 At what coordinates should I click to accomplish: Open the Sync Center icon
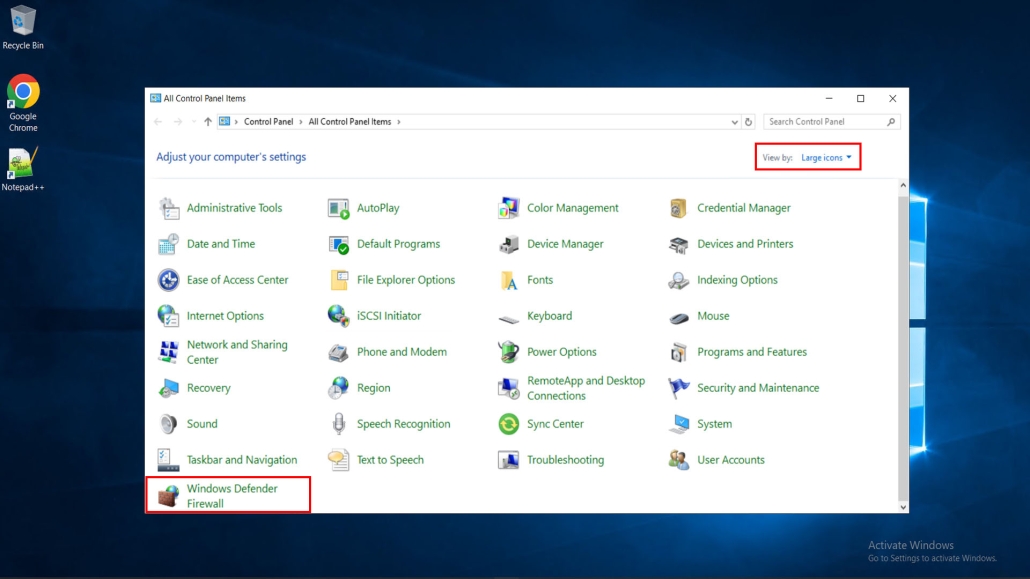(508, 425)
